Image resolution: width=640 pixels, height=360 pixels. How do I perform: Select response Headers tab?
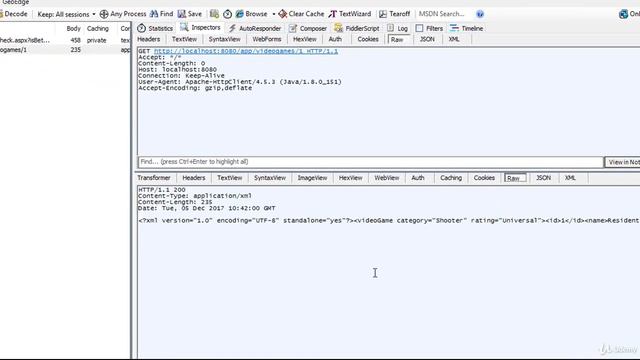193,178
